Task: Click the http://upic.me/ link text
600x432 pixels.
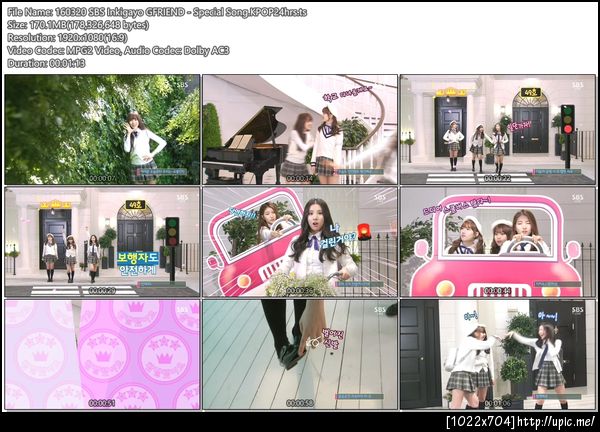Action: [556, 421]
